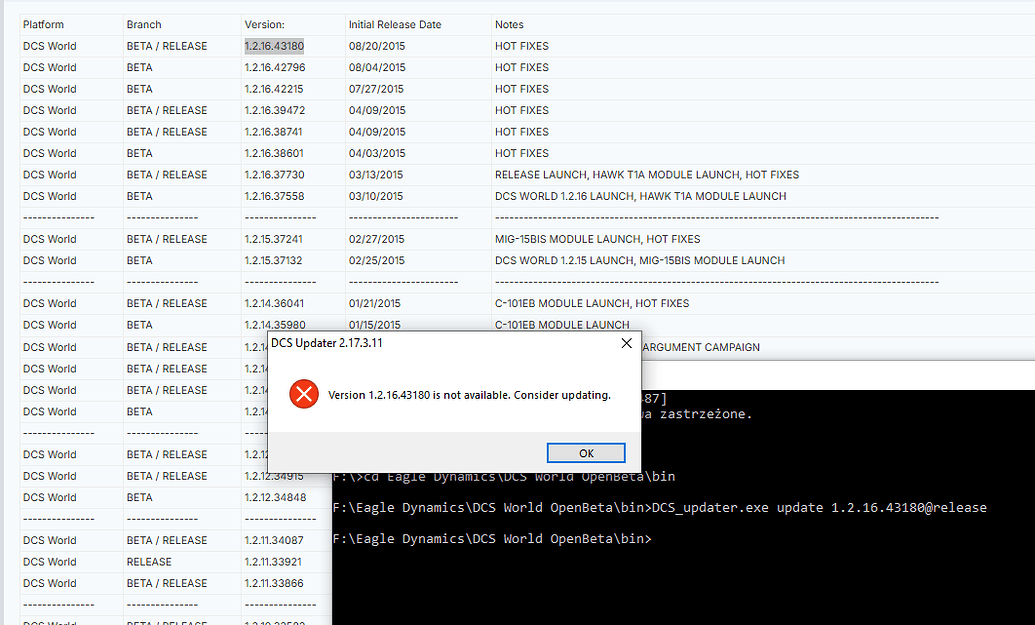Select version 1.2.12.34848 in the table

pos(275,497)
